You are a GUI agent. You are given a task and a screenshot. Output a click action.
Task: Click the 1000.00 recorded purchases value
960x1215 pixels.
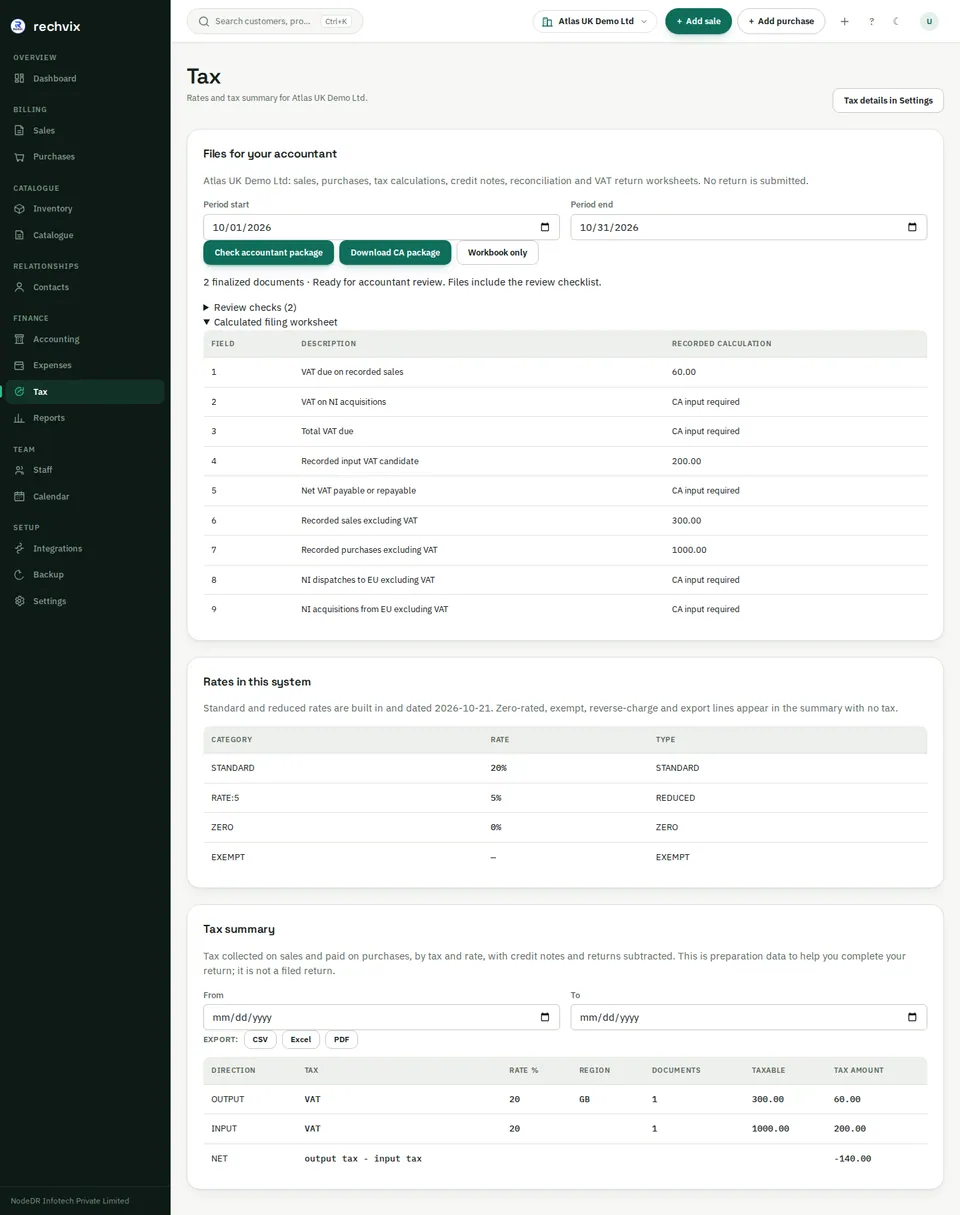[x=689, y=550]
